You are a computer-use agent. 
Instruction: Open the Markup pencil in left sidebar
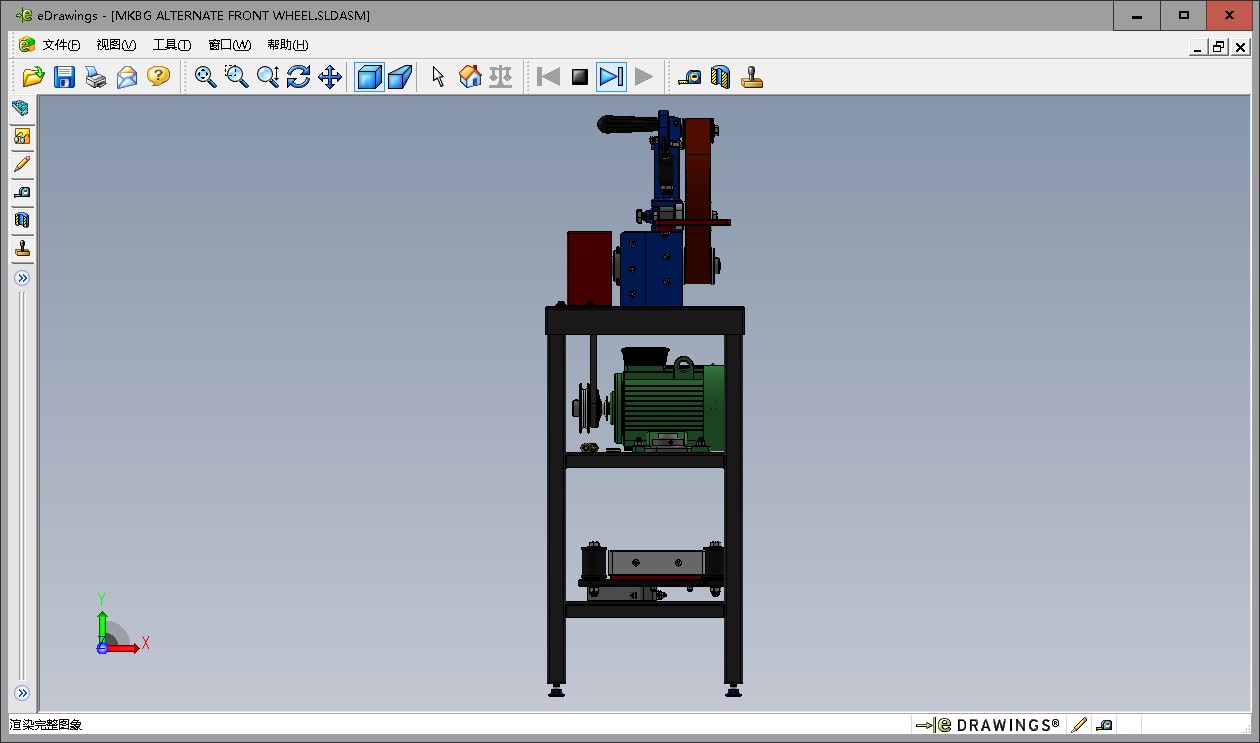tap(22, 164)
